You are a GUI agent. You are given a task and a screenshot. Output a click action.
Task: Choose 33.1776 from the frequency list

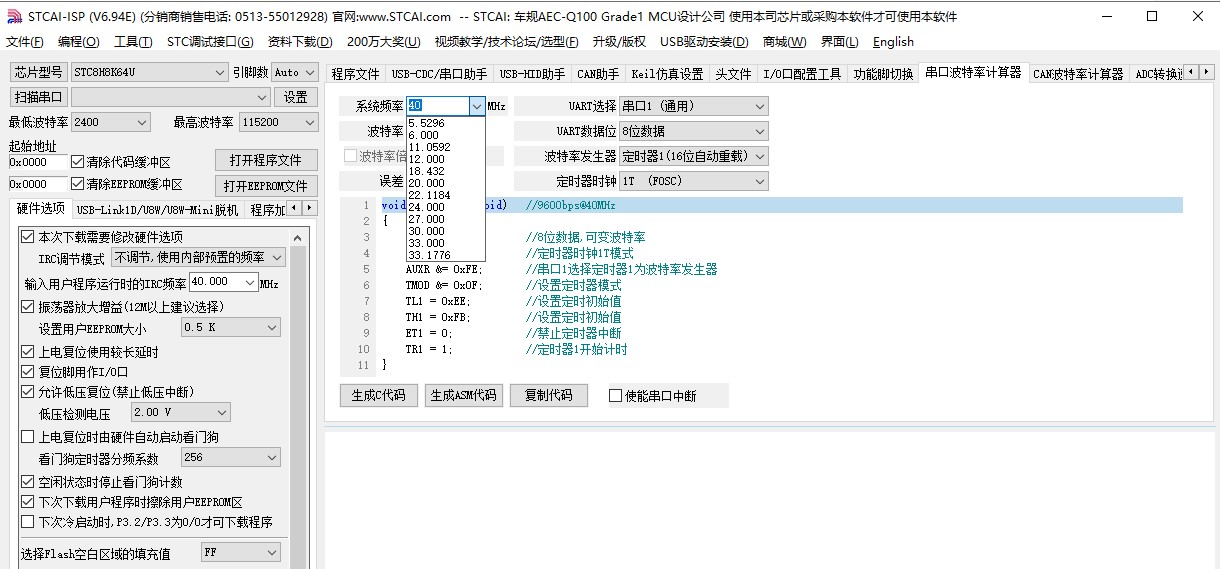coord(429,255)
